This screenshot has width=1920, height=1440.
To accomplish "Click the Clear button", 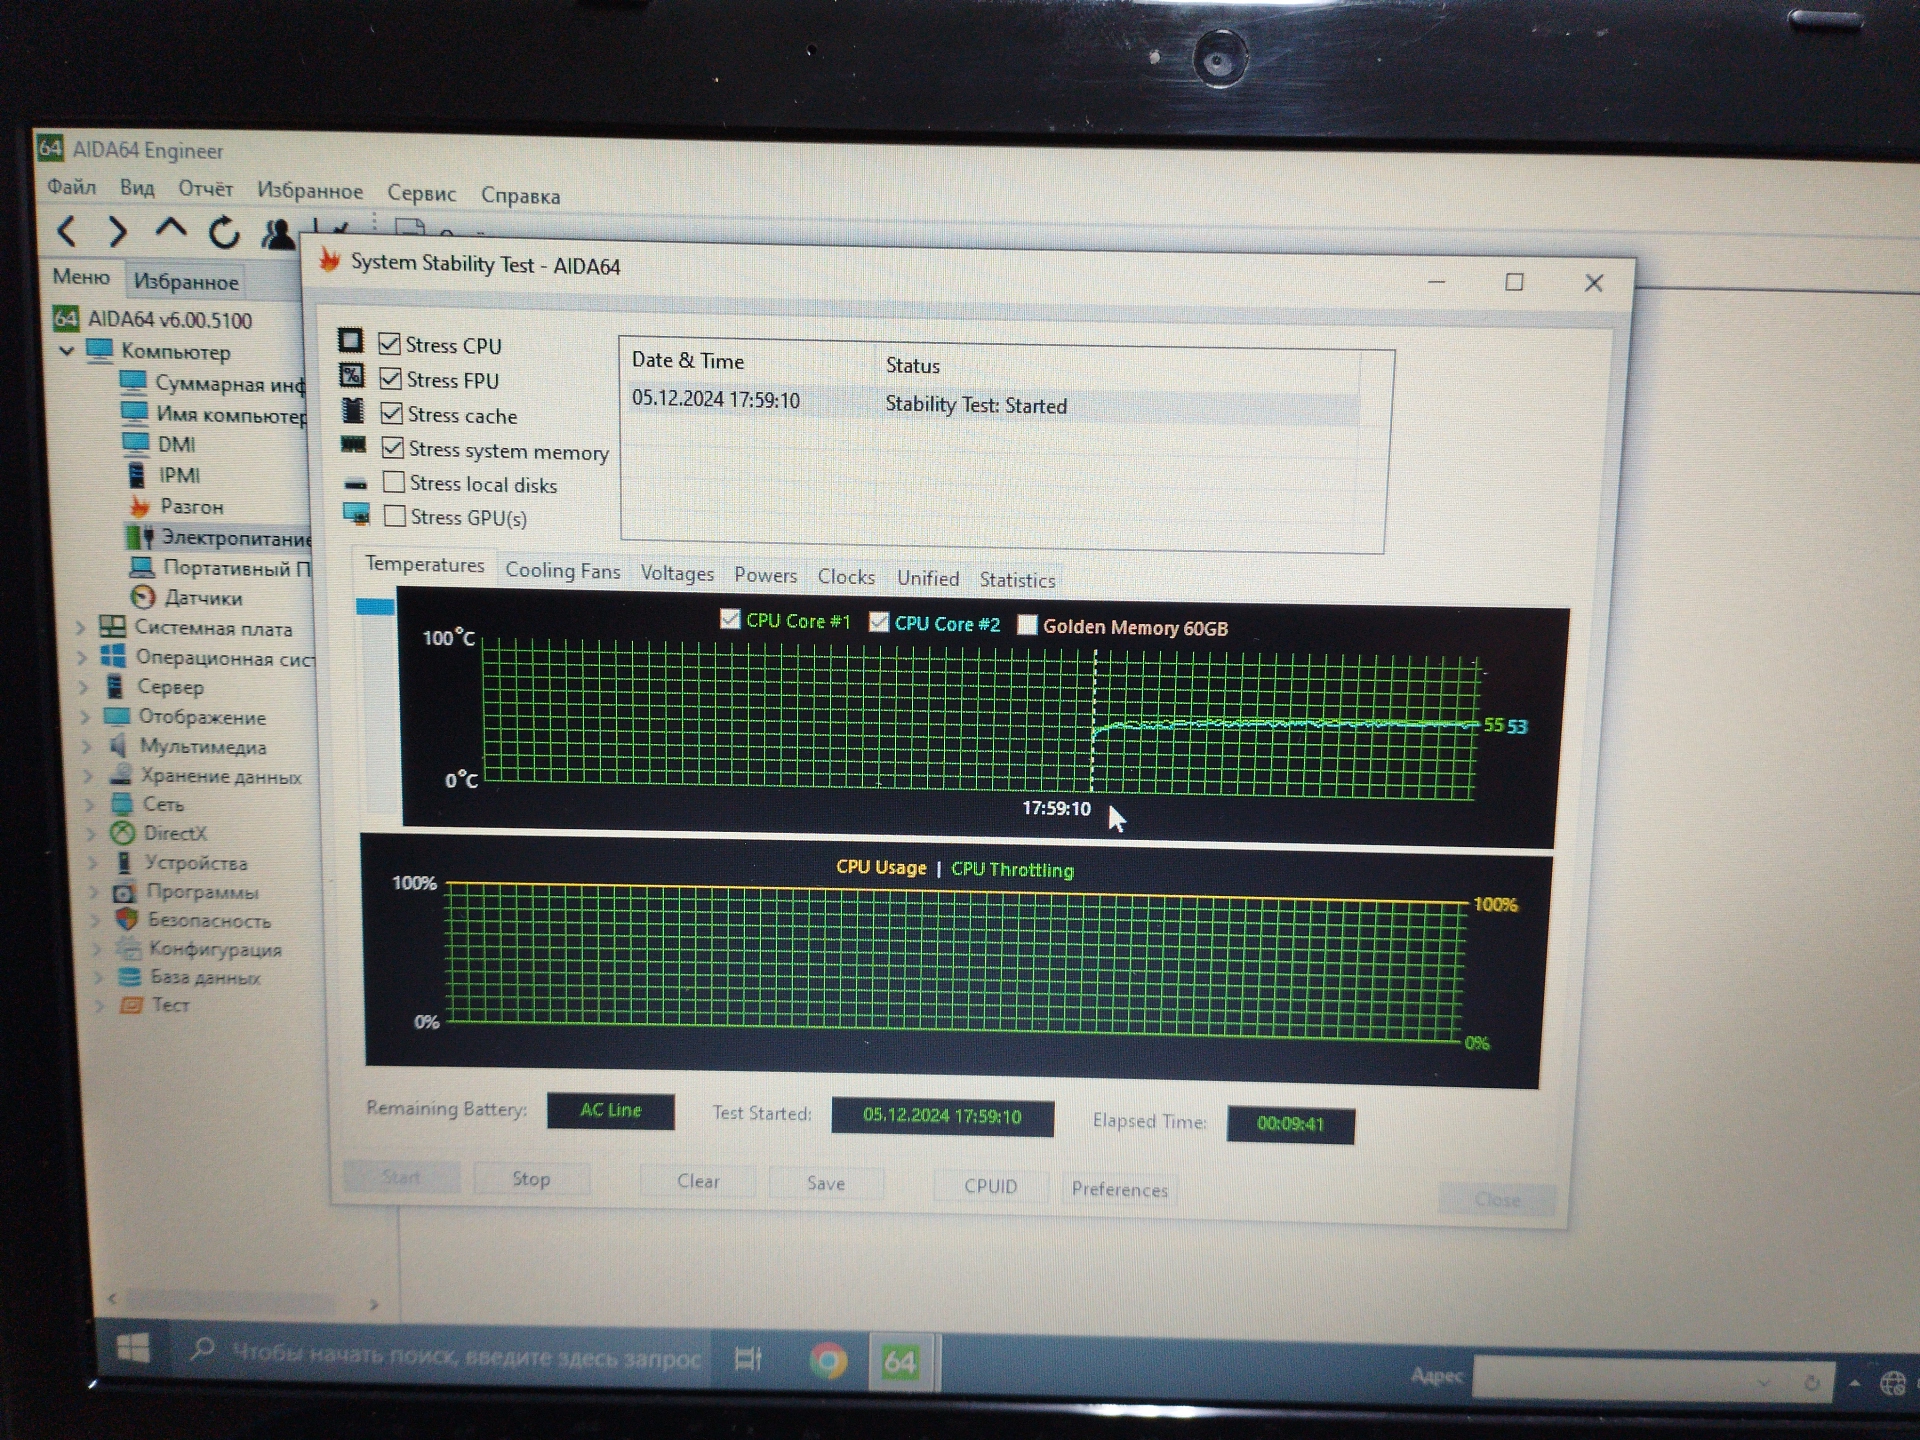I will click(x=698, y=1182).
